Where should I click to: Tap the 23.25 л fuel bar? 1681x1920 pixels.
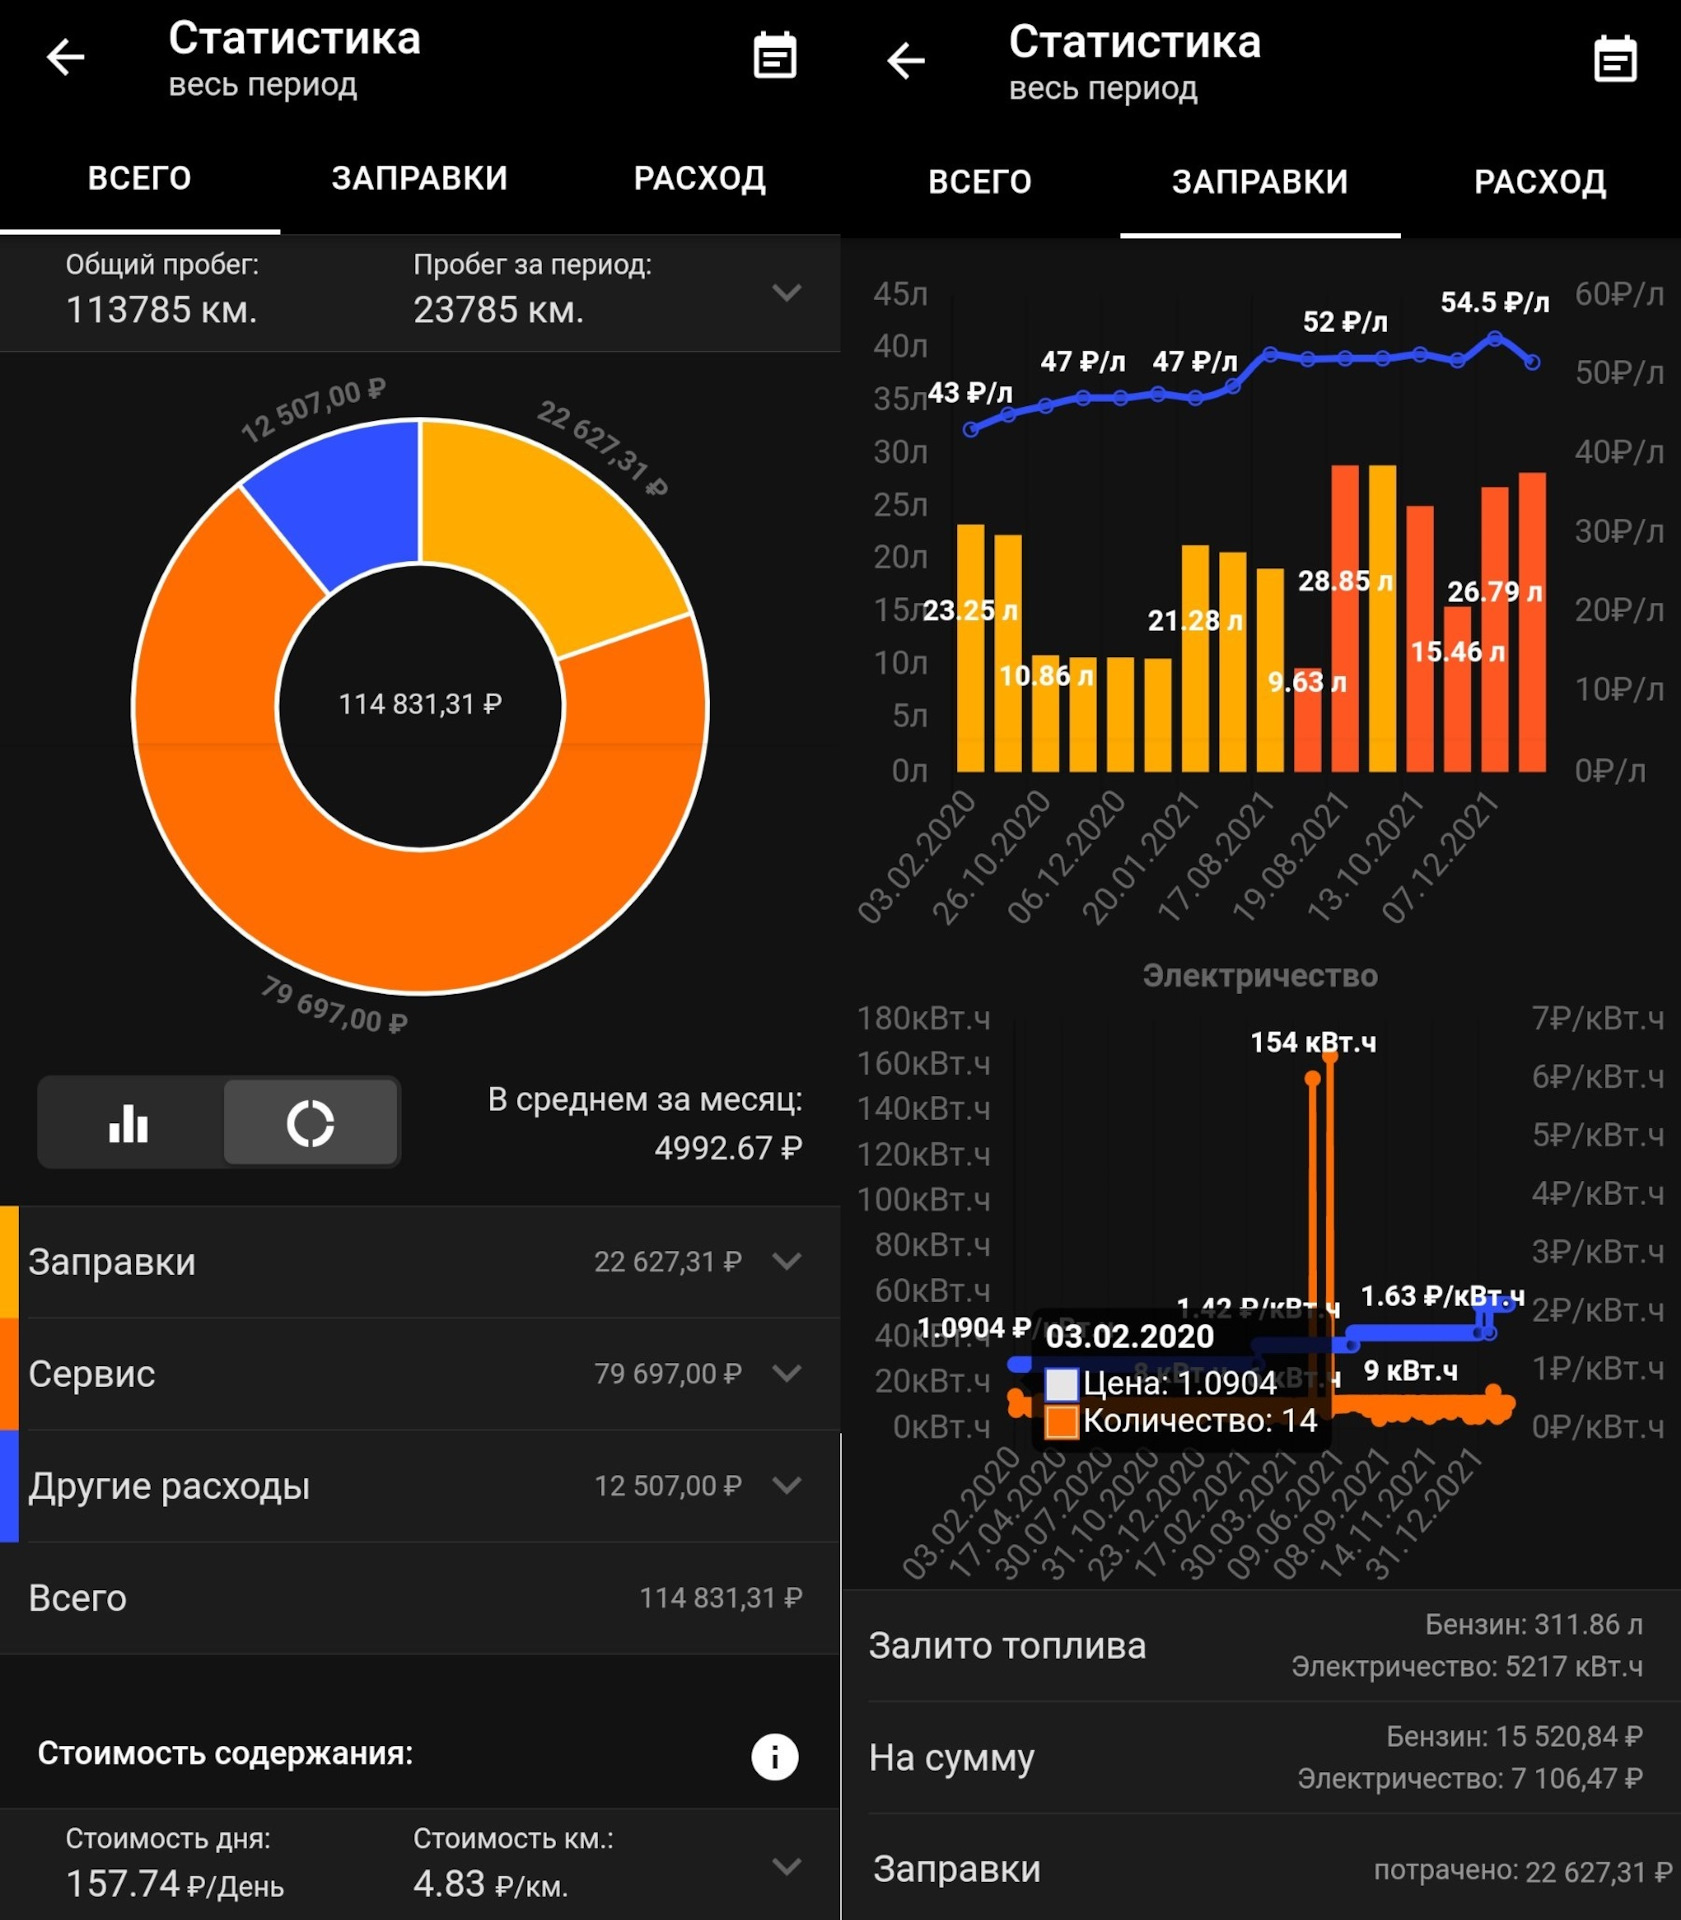point(970,648)
